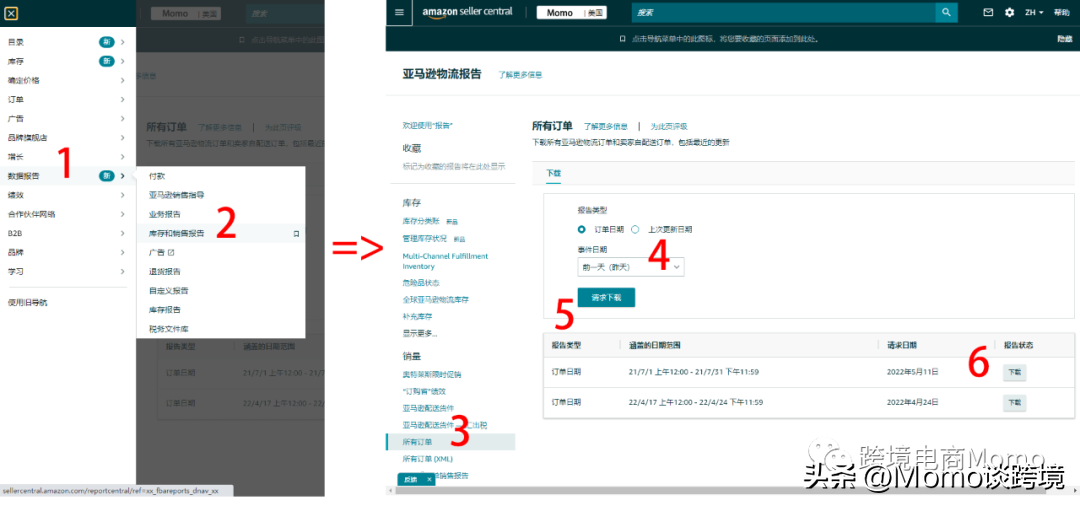Click 隐藏 to hide the notice bar
Screen dimensions: 1080x506
pos(1064,39)
